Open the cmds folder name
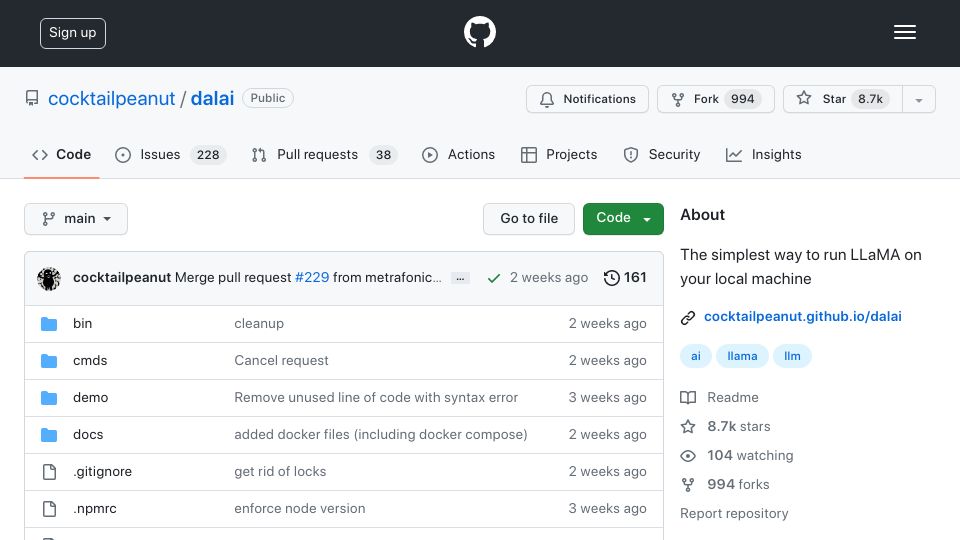 pyautogui.click(x=90, y=361)
